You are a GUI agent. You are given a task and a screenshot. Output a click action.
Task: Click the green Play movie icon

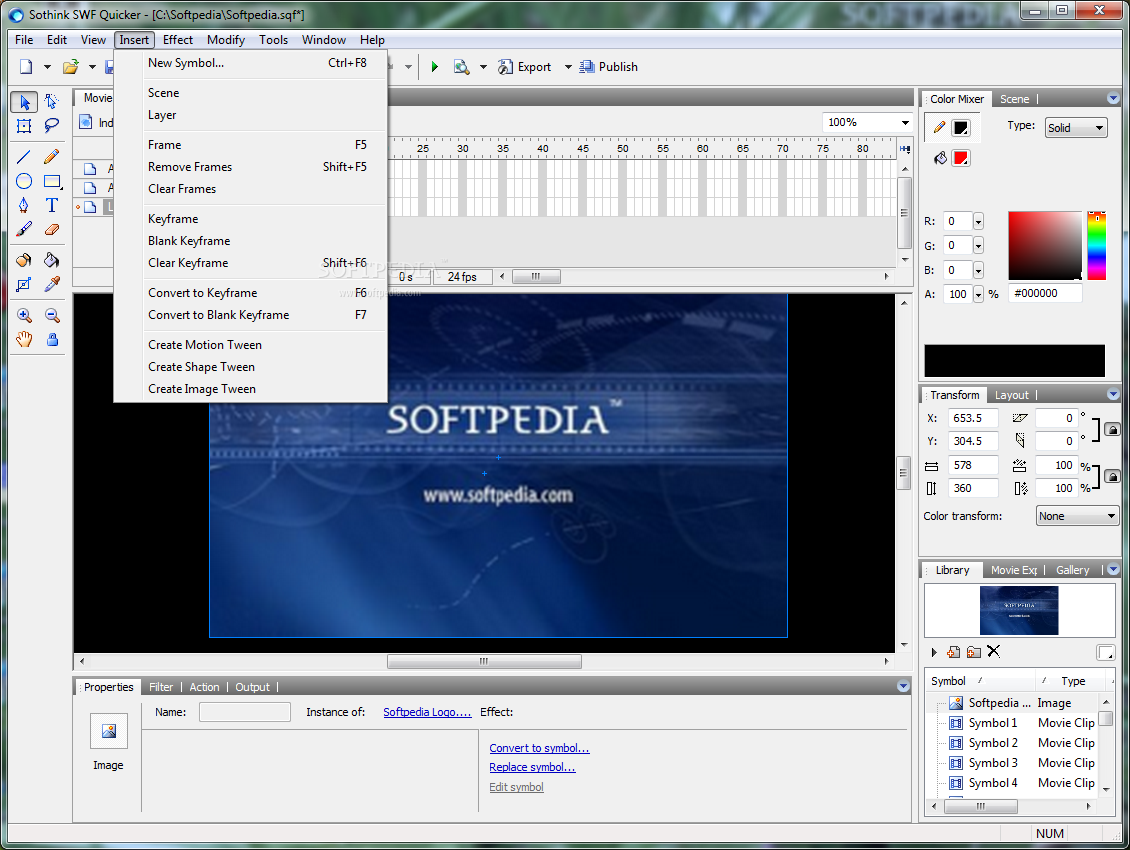(435, 67)
